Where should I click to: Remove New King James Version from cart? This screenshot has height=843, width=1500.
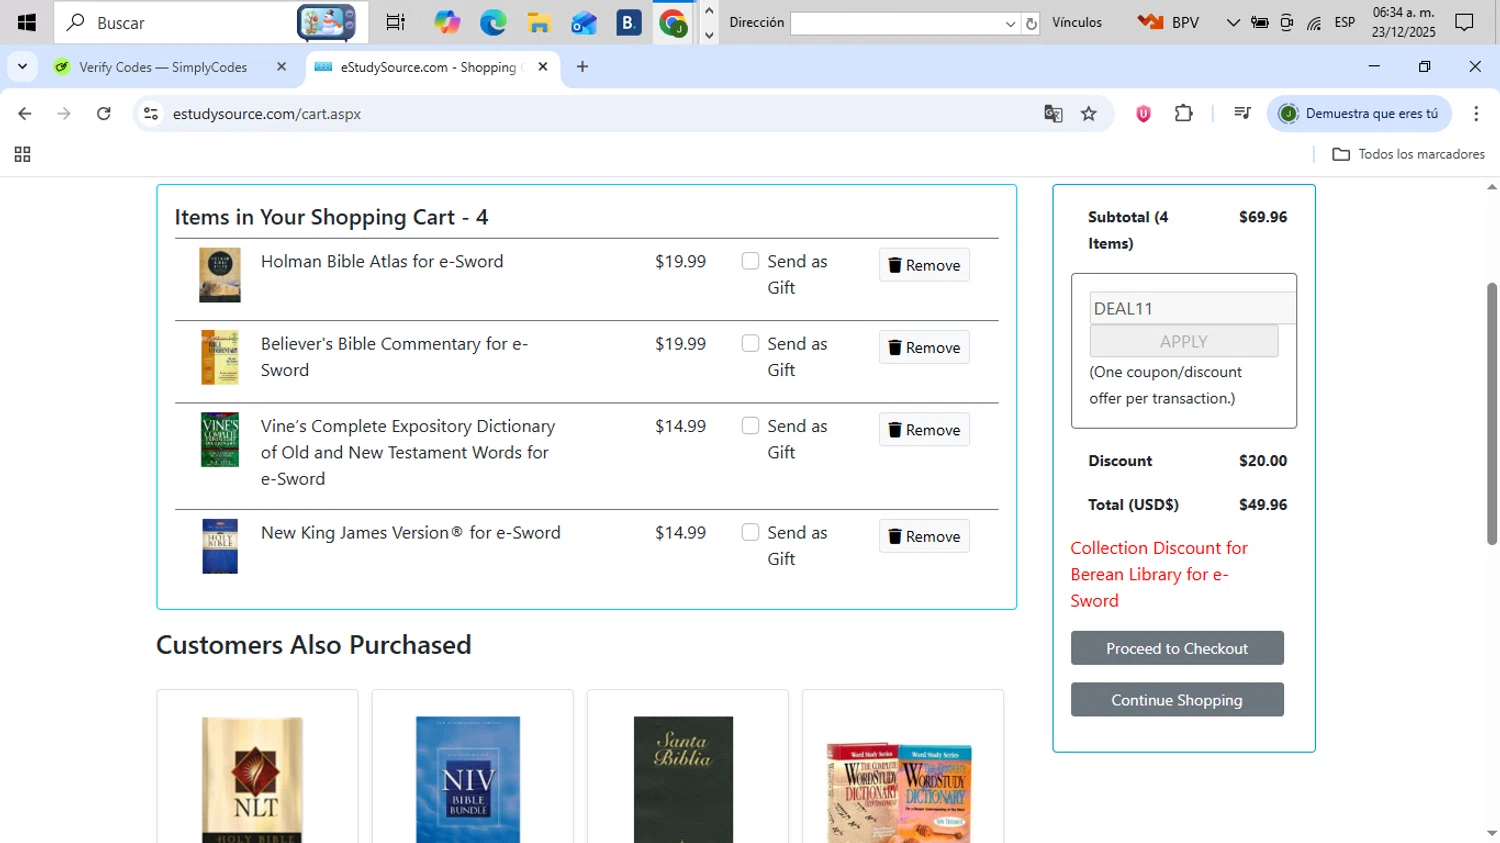(x=924, y=536)
